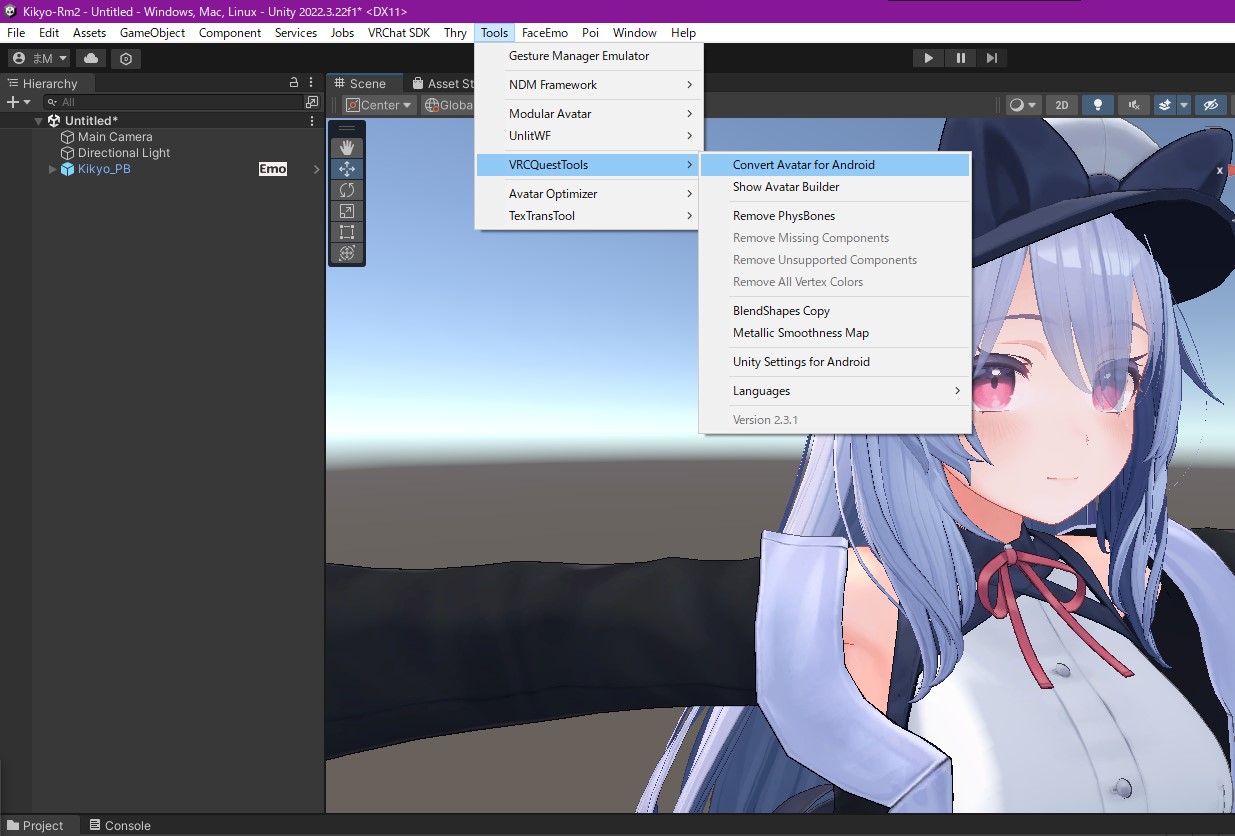This screenshot has width=1235, height=836.
Task: Open UnlitWF submenu
Action: click(588, 136)
